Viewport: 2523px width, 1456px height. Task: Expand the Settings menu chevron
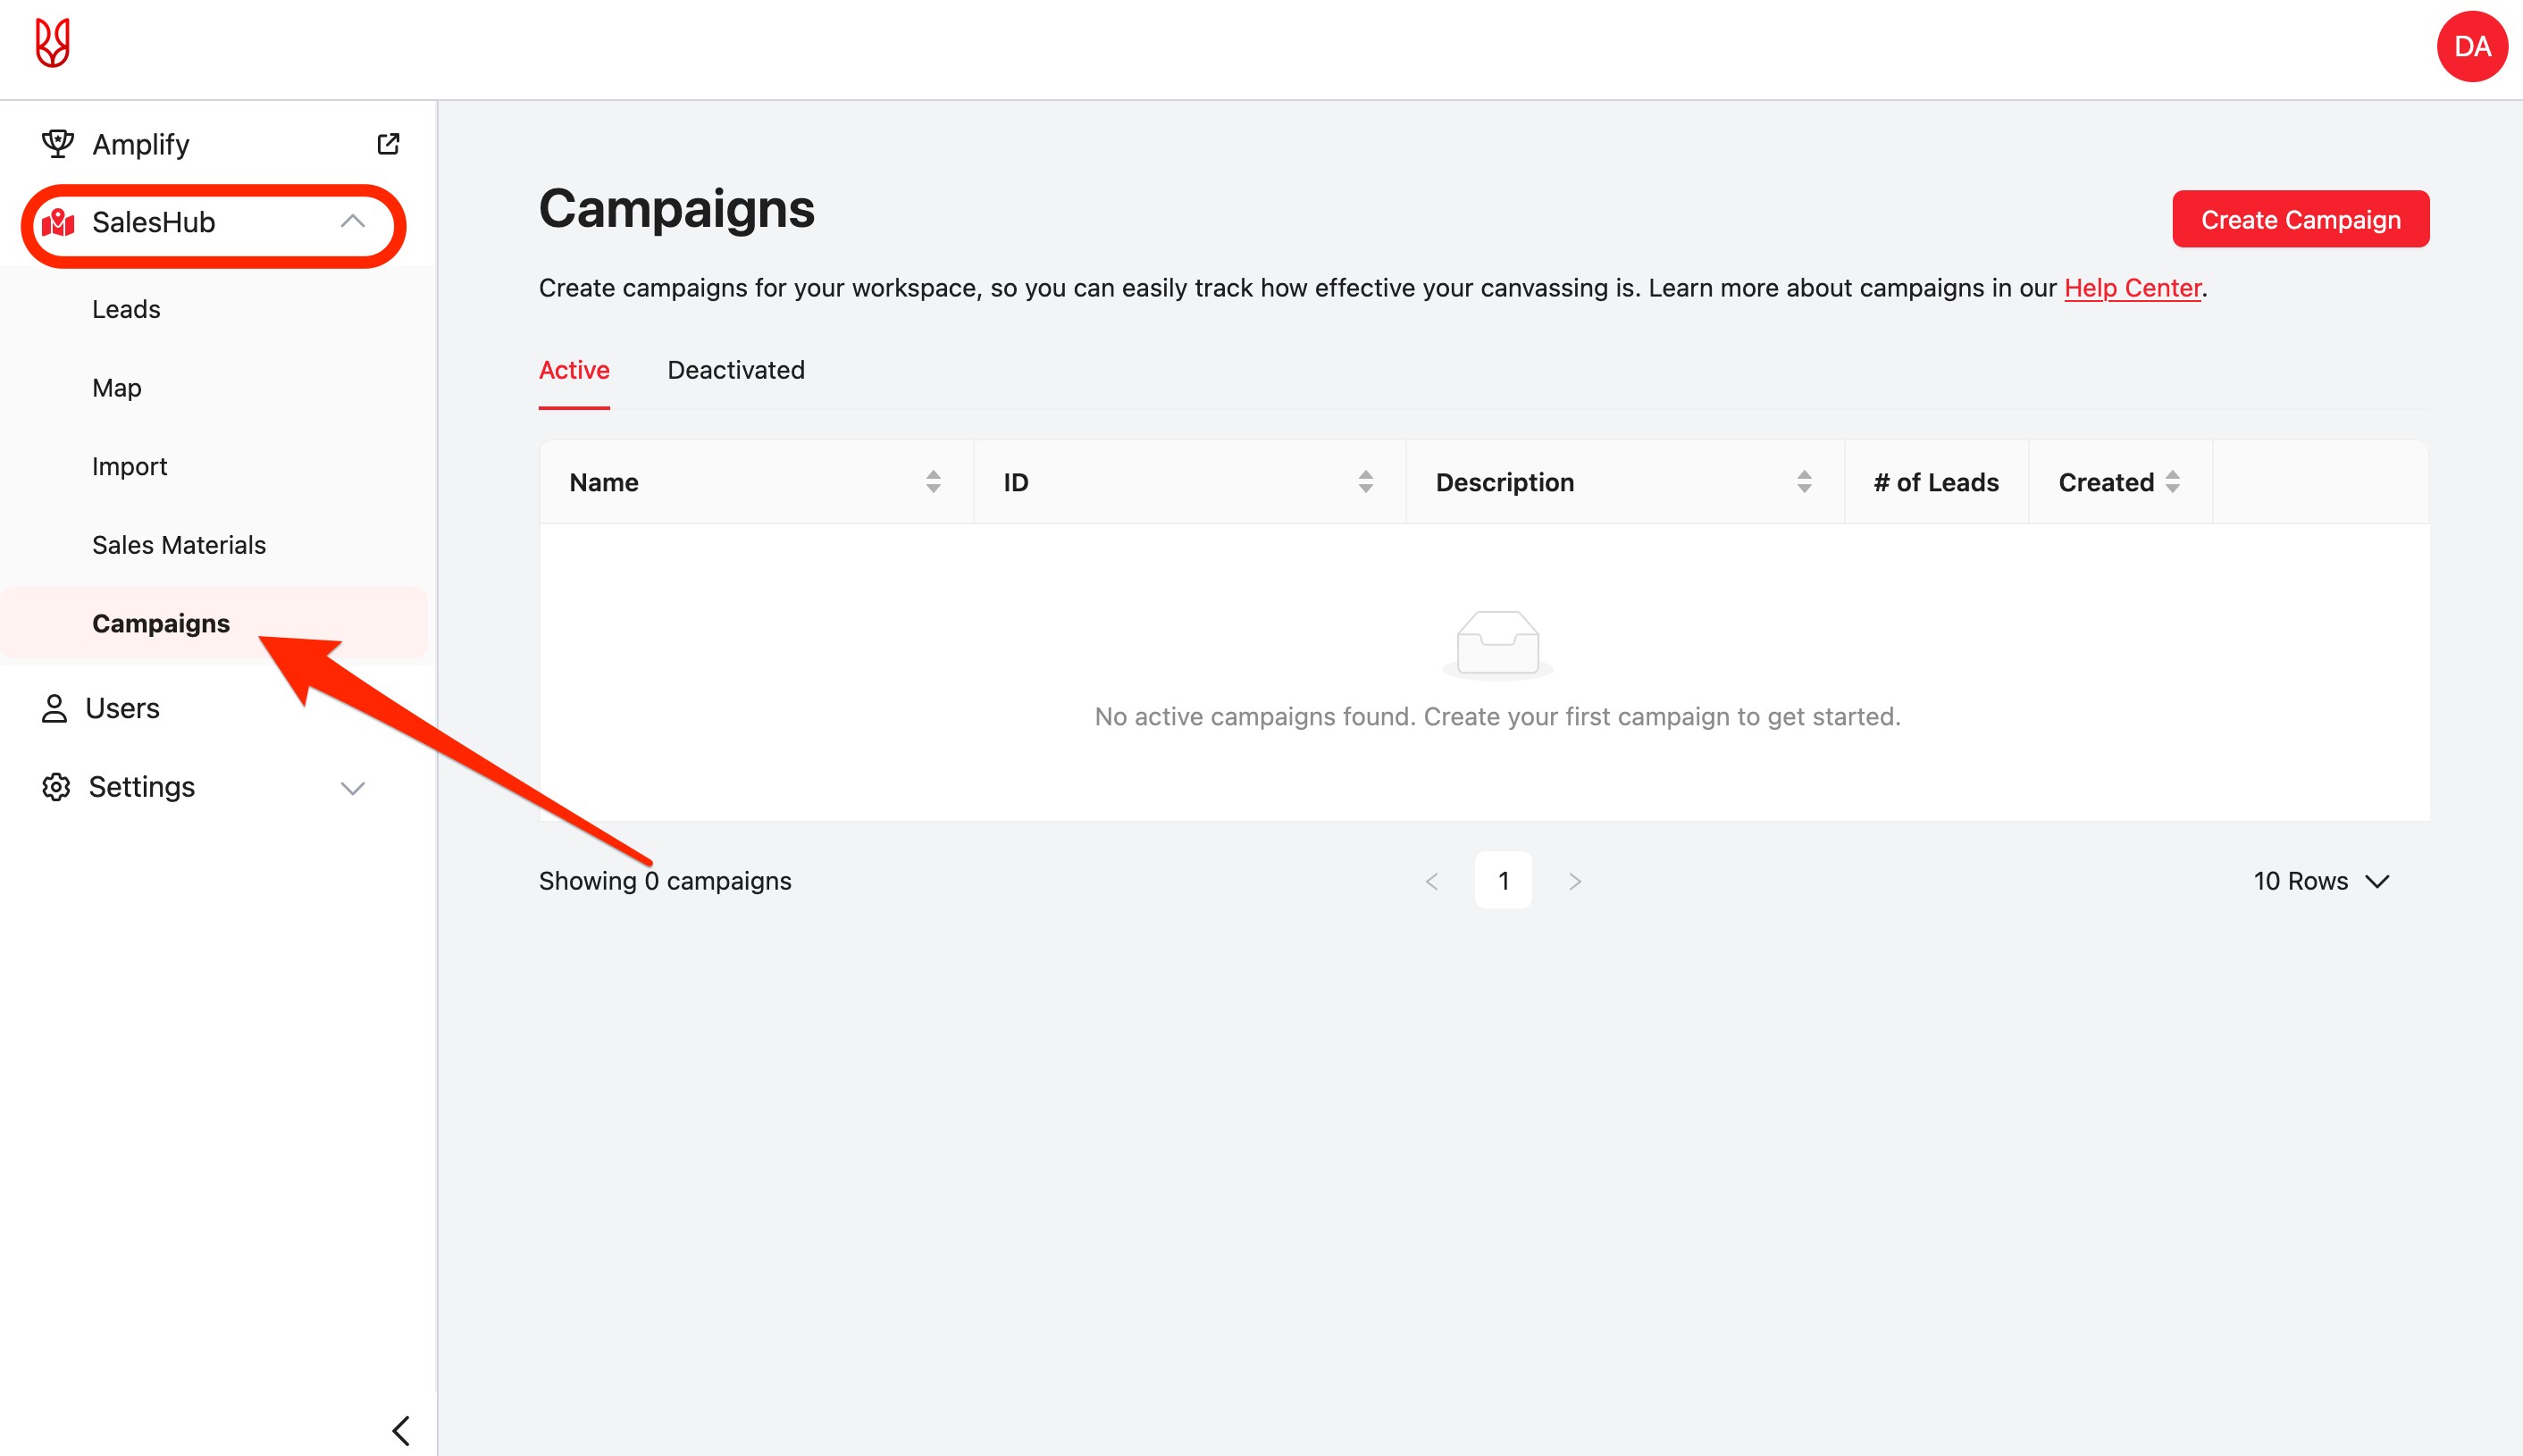352,788
